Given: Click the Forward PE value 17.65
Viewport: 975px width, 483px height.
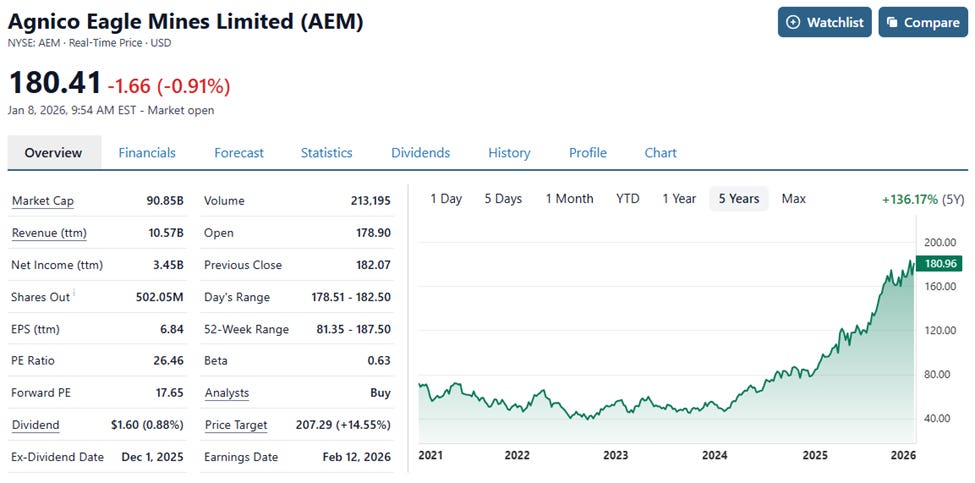Looking at the screenshot, I should [169, 393].
